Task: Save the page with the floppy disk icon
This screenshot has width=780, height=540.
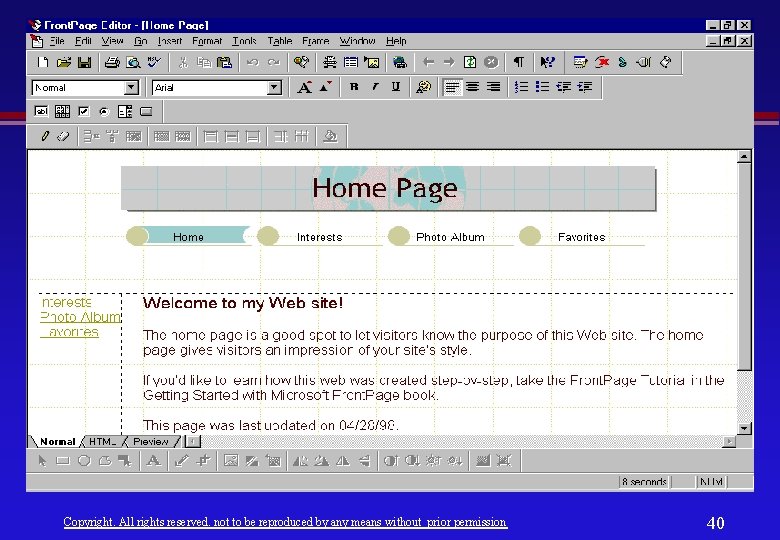Action: tap(85, 62)
